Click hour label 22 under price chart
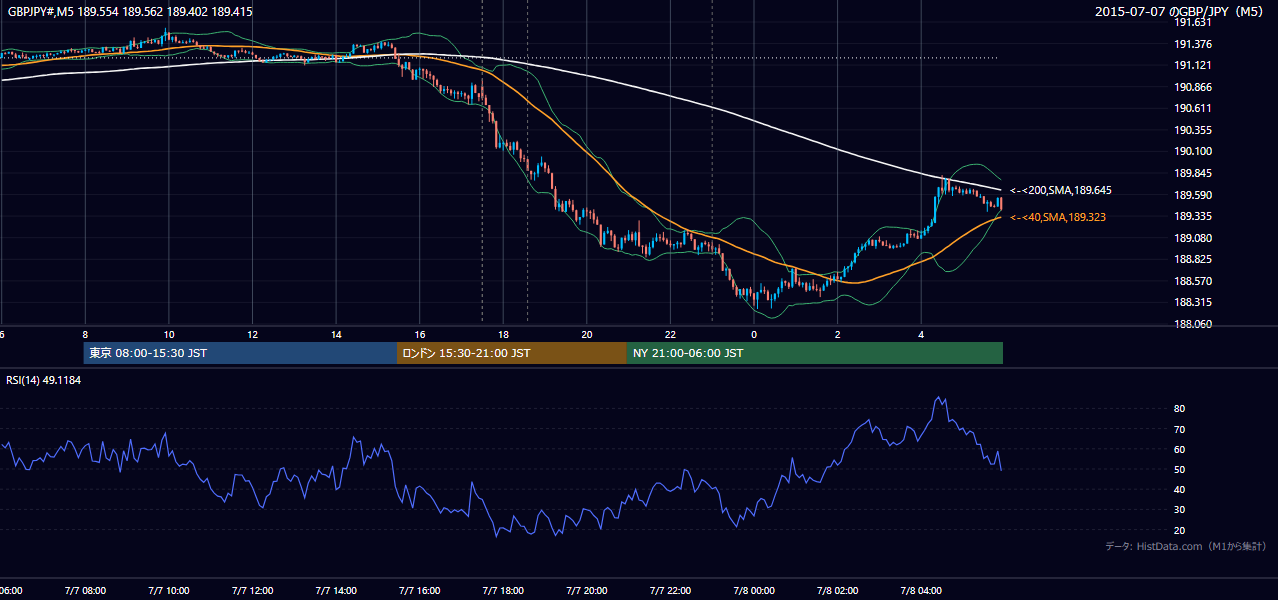The width and height of the screenshot is (1278, 600). coord(671,334)
